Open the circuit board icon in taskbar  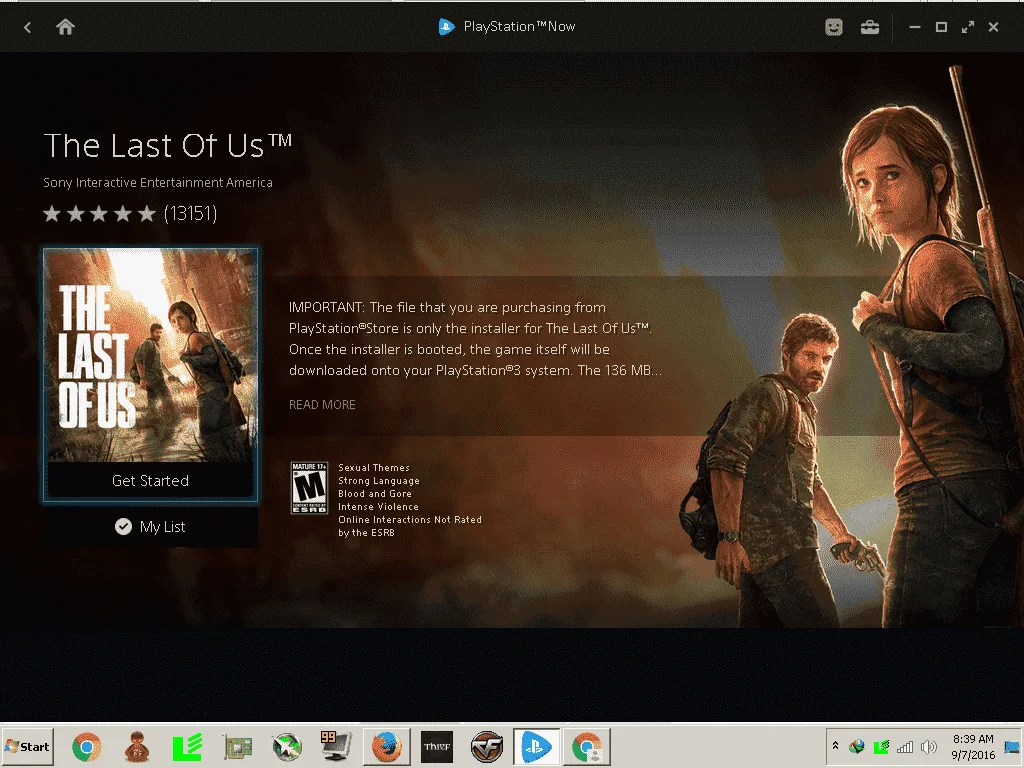pos(238,747)
